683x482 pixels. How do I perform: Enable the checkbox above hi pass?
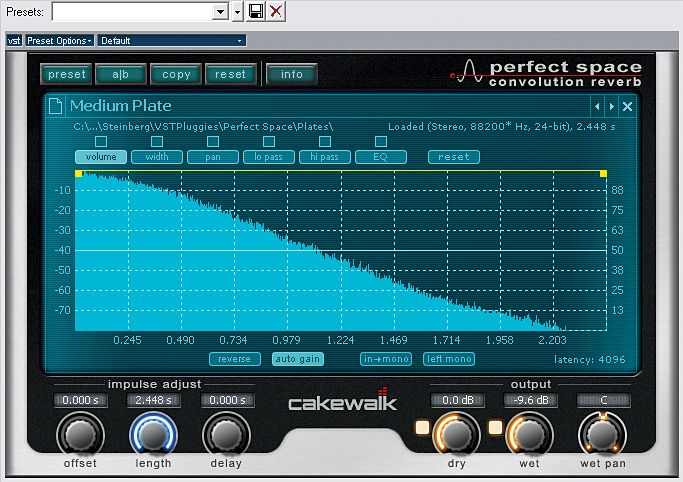(325, 142)
